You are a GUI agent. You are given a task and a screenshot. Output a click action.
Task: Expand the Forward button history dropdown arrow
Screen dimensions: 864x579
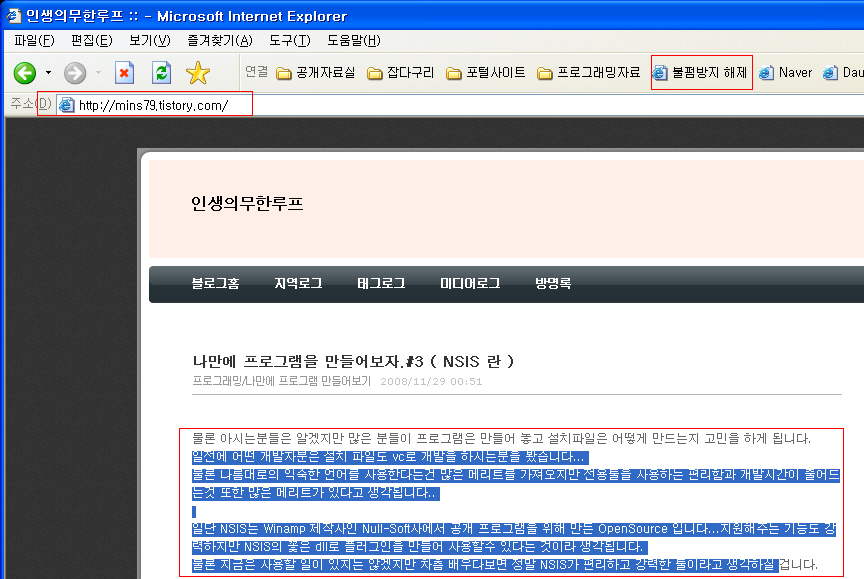coord(99,73)
